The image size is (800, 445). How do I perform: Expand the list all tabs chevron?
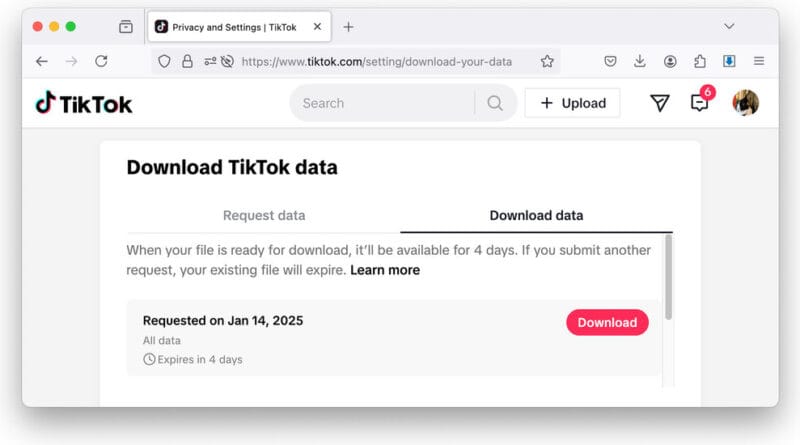(x=729, y=26)
